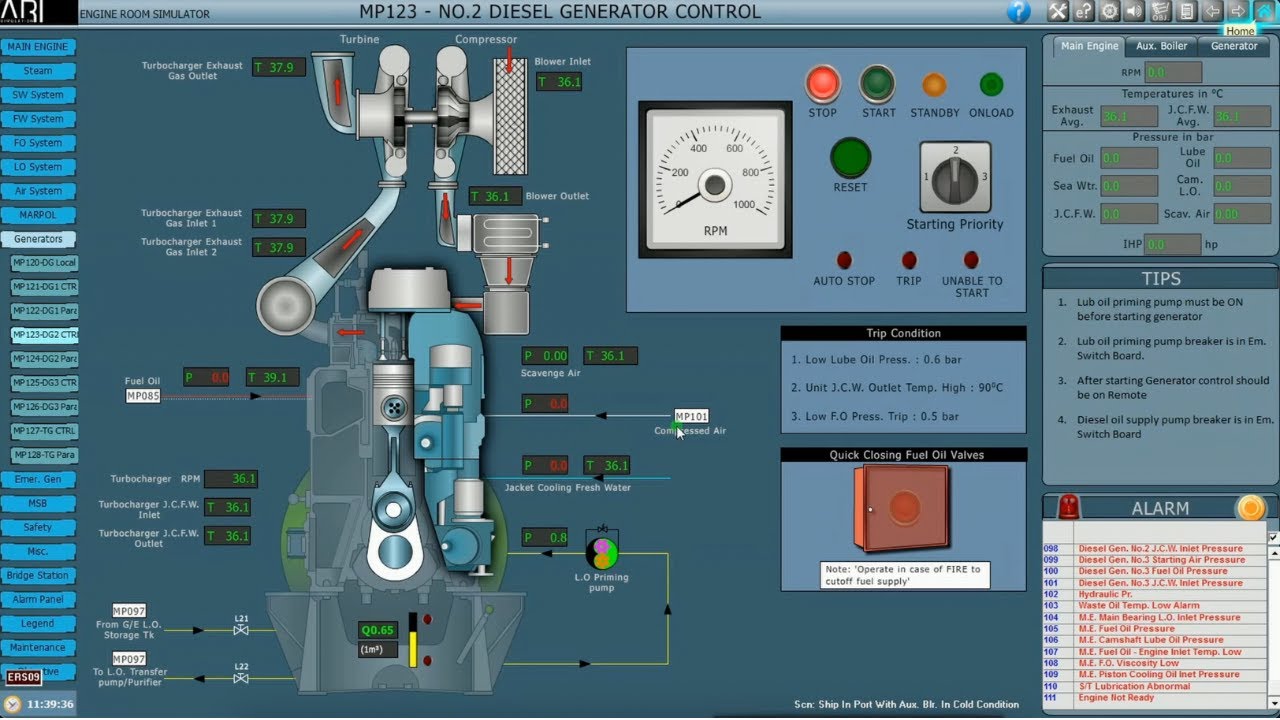
Task: Switch to the Aux. Boiler tab
Action: (x=1162, y=46)
